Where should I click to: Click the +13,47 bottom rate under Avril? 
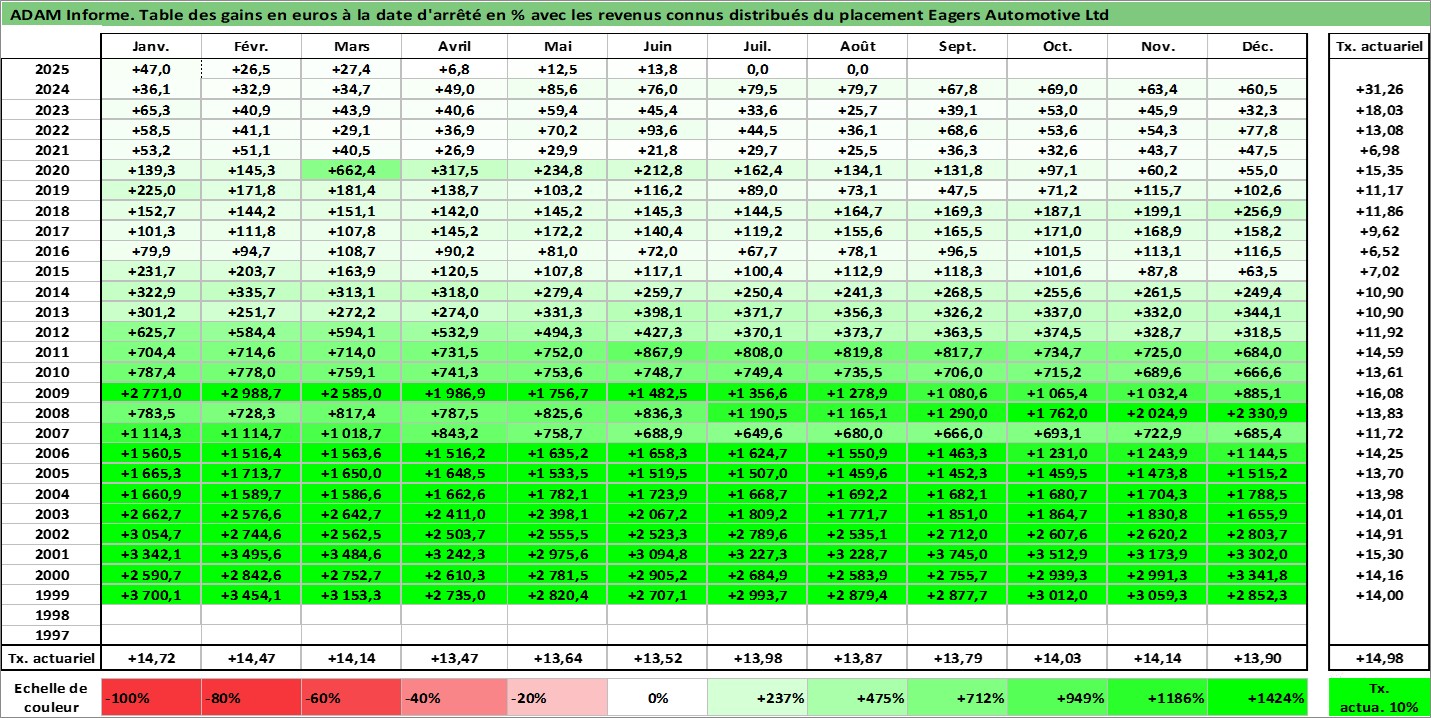pos(454,658)
